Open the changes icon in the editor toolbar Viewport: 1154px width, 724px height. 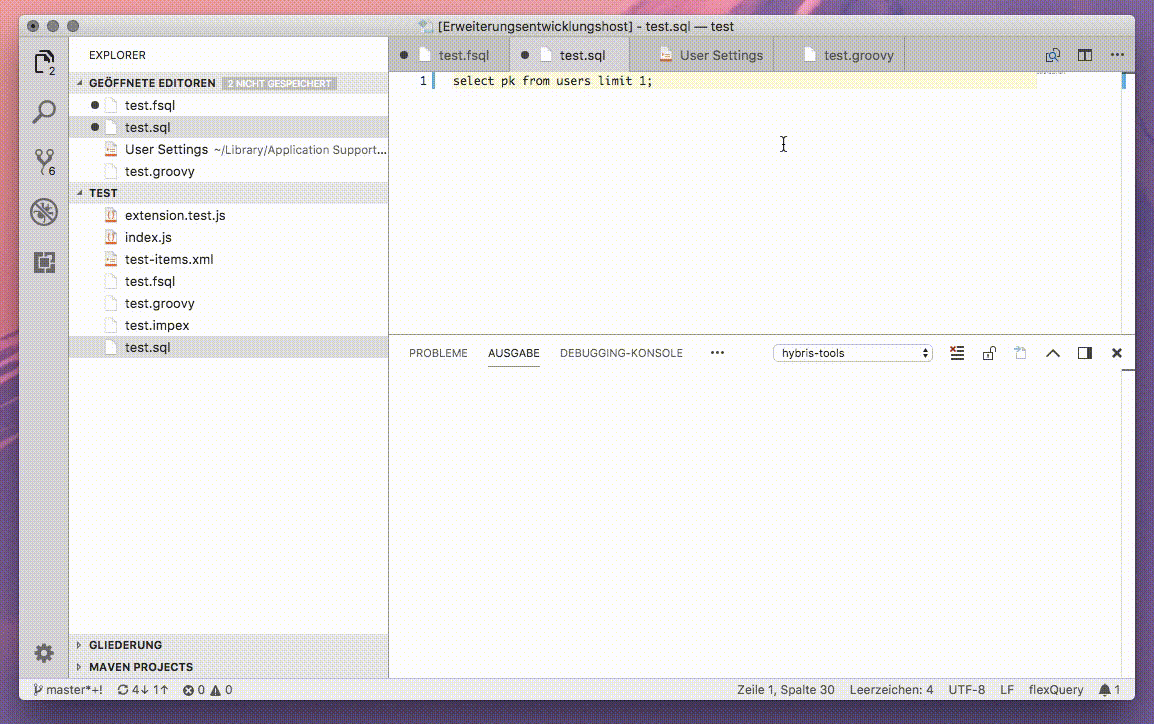1052,55
